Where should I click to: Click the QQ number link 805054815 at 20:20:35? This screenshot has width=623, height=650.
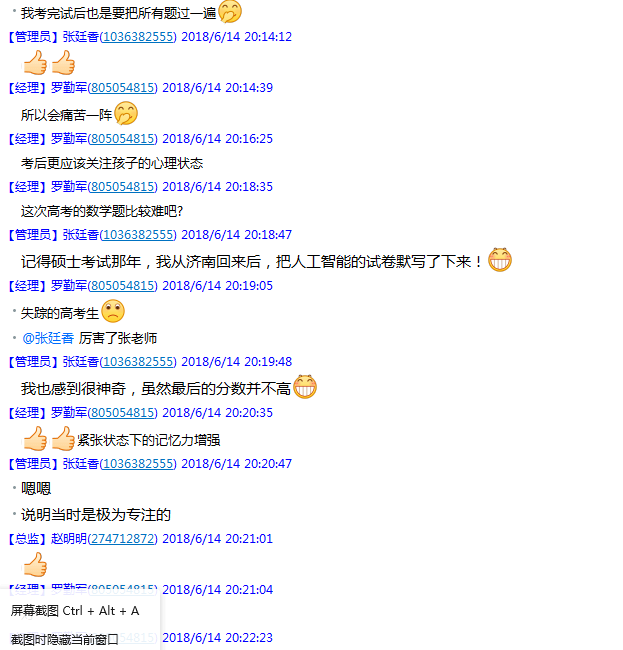[122, 412]
